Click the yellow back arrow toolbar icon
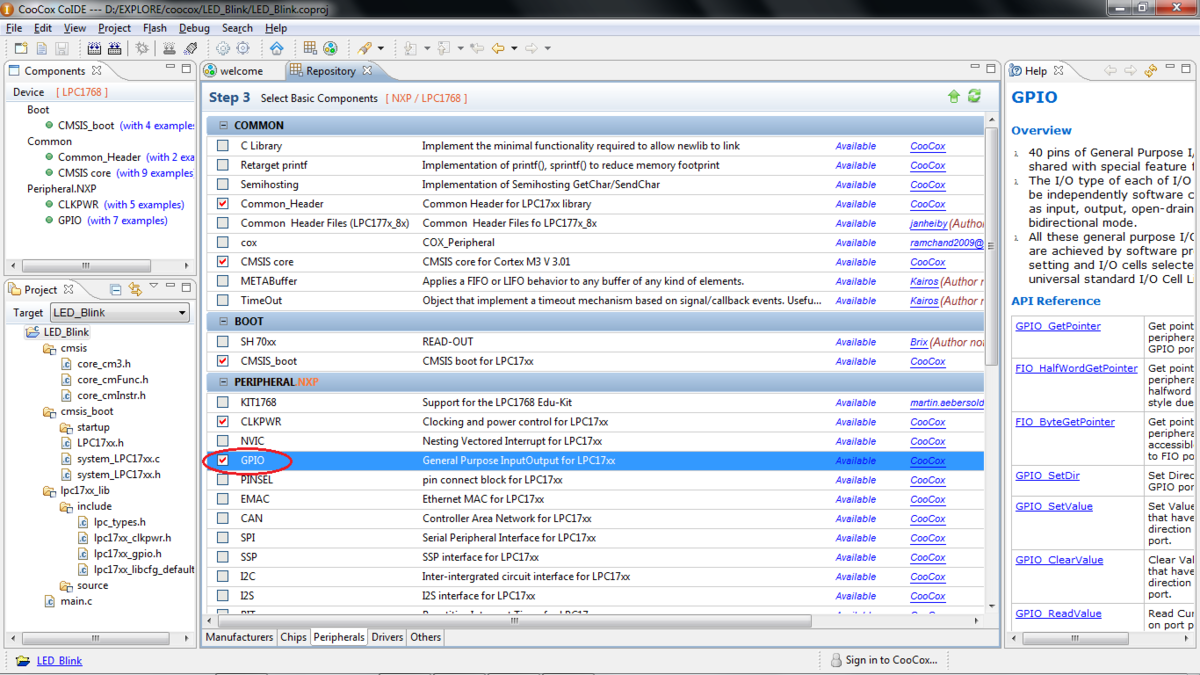This screenshot has height=675, width=1200. coord(497,48)
